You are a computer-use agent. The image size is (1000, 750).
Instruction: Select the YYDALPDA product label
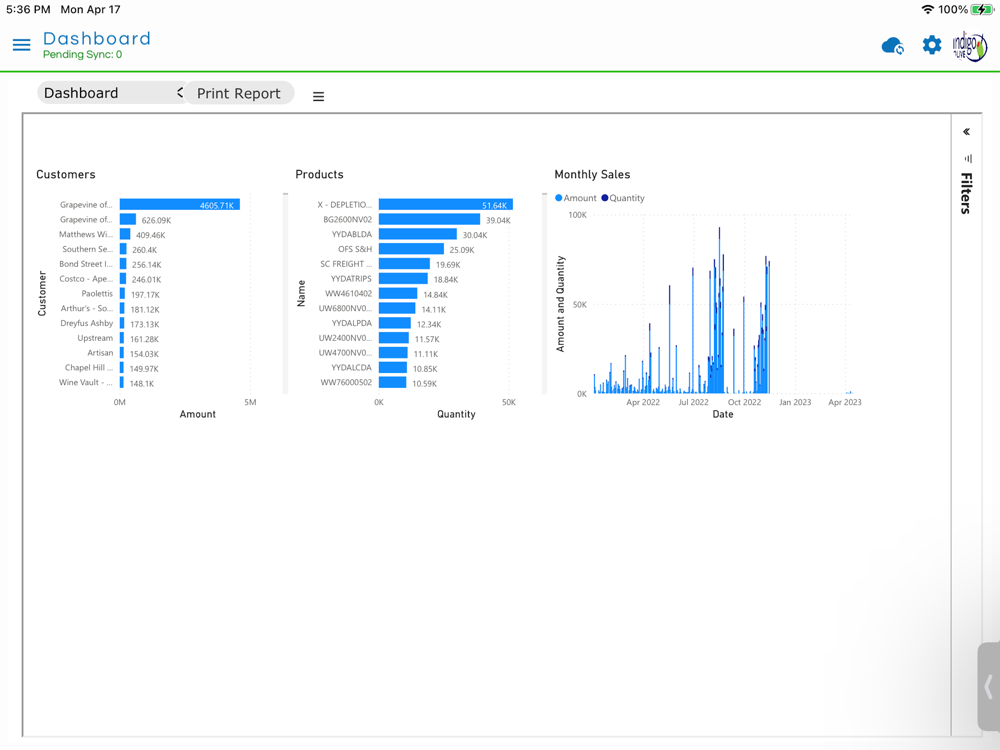[x=351, y=323]
